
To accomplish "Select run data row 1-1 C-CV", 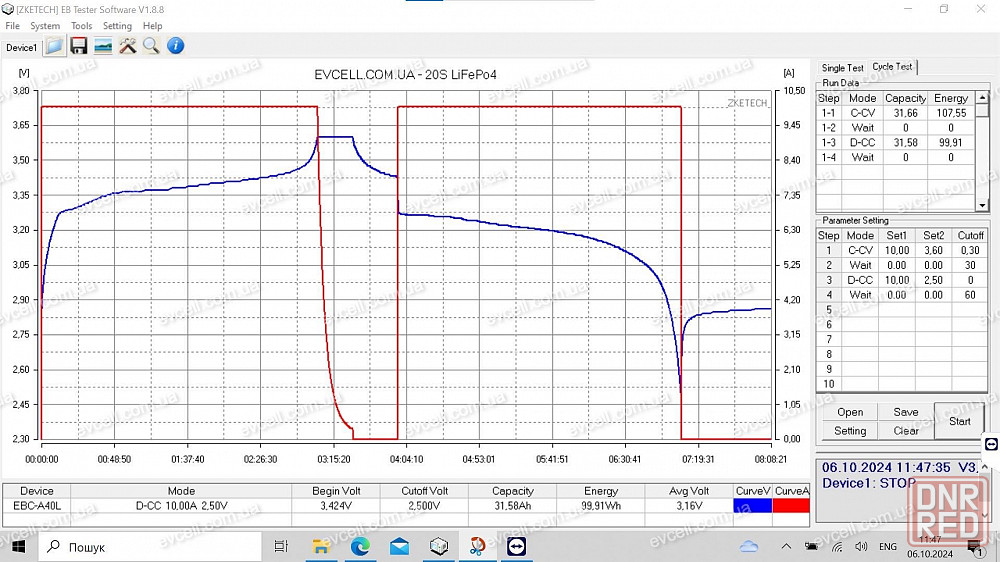I will point(896,113).
